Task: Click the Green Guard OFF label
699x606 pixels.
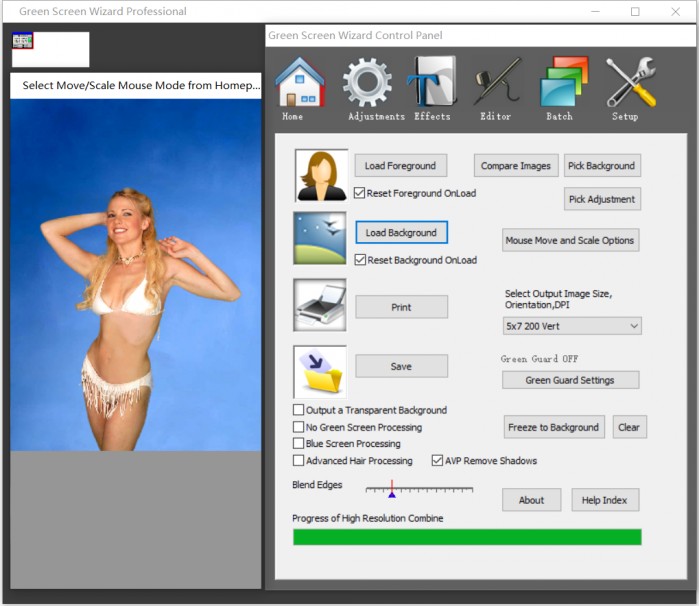Action: [539, 359]
